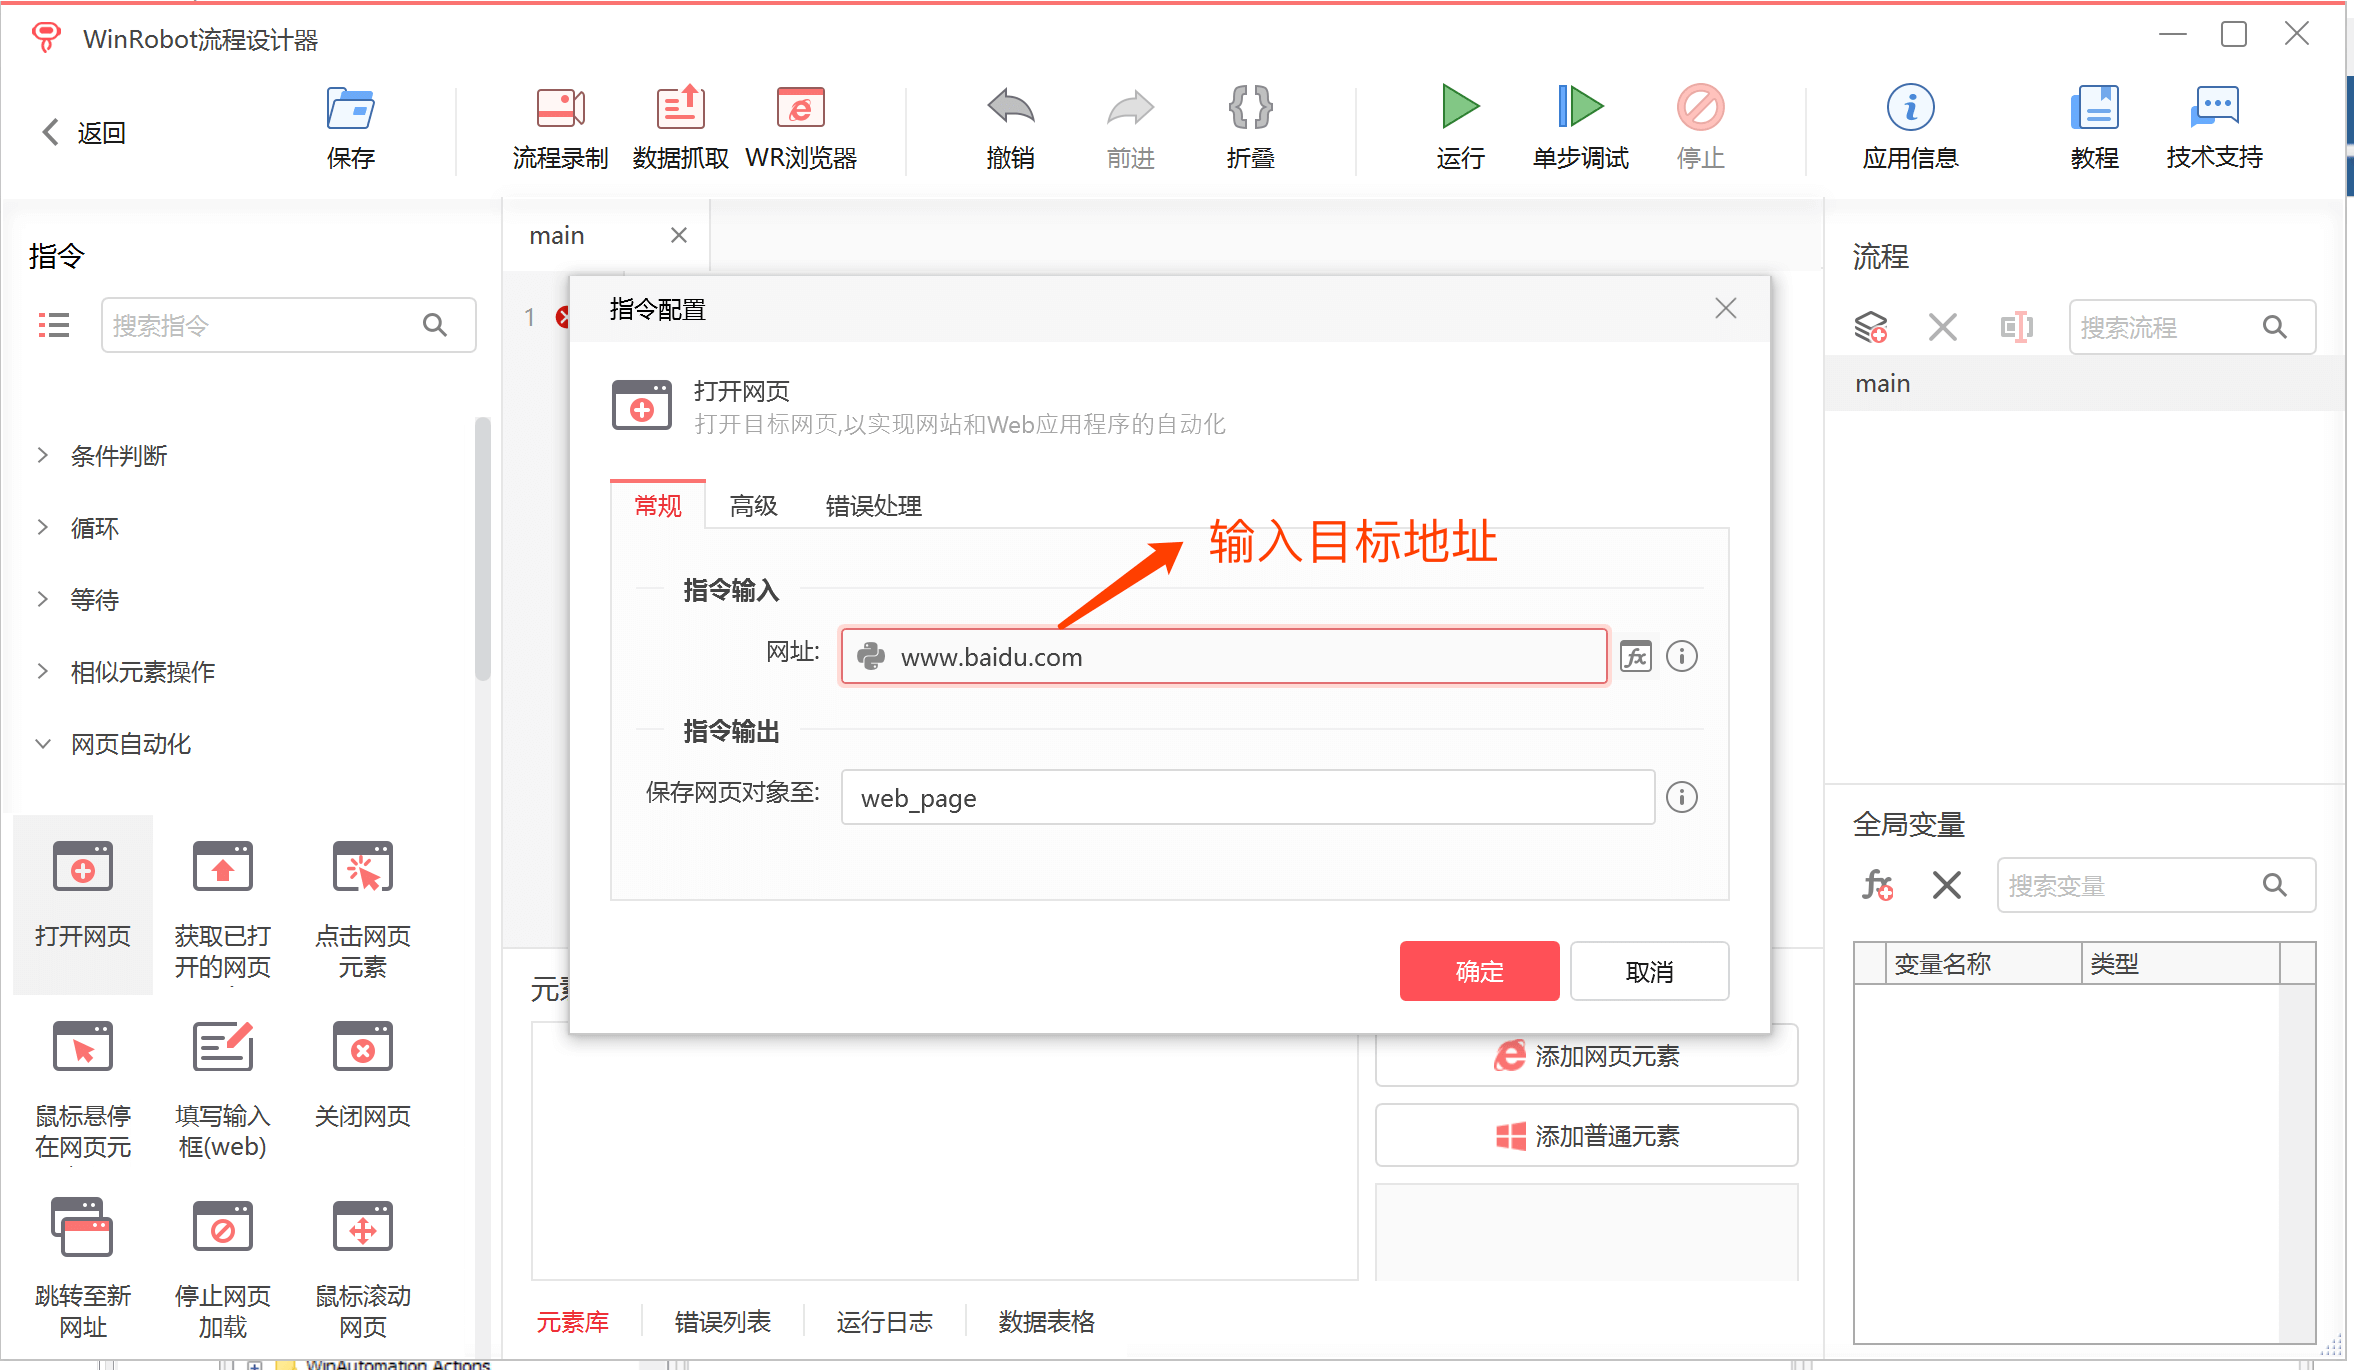Switch to the 高级 tab
Screen dimensions: 2354x1370
click(753, 506)
